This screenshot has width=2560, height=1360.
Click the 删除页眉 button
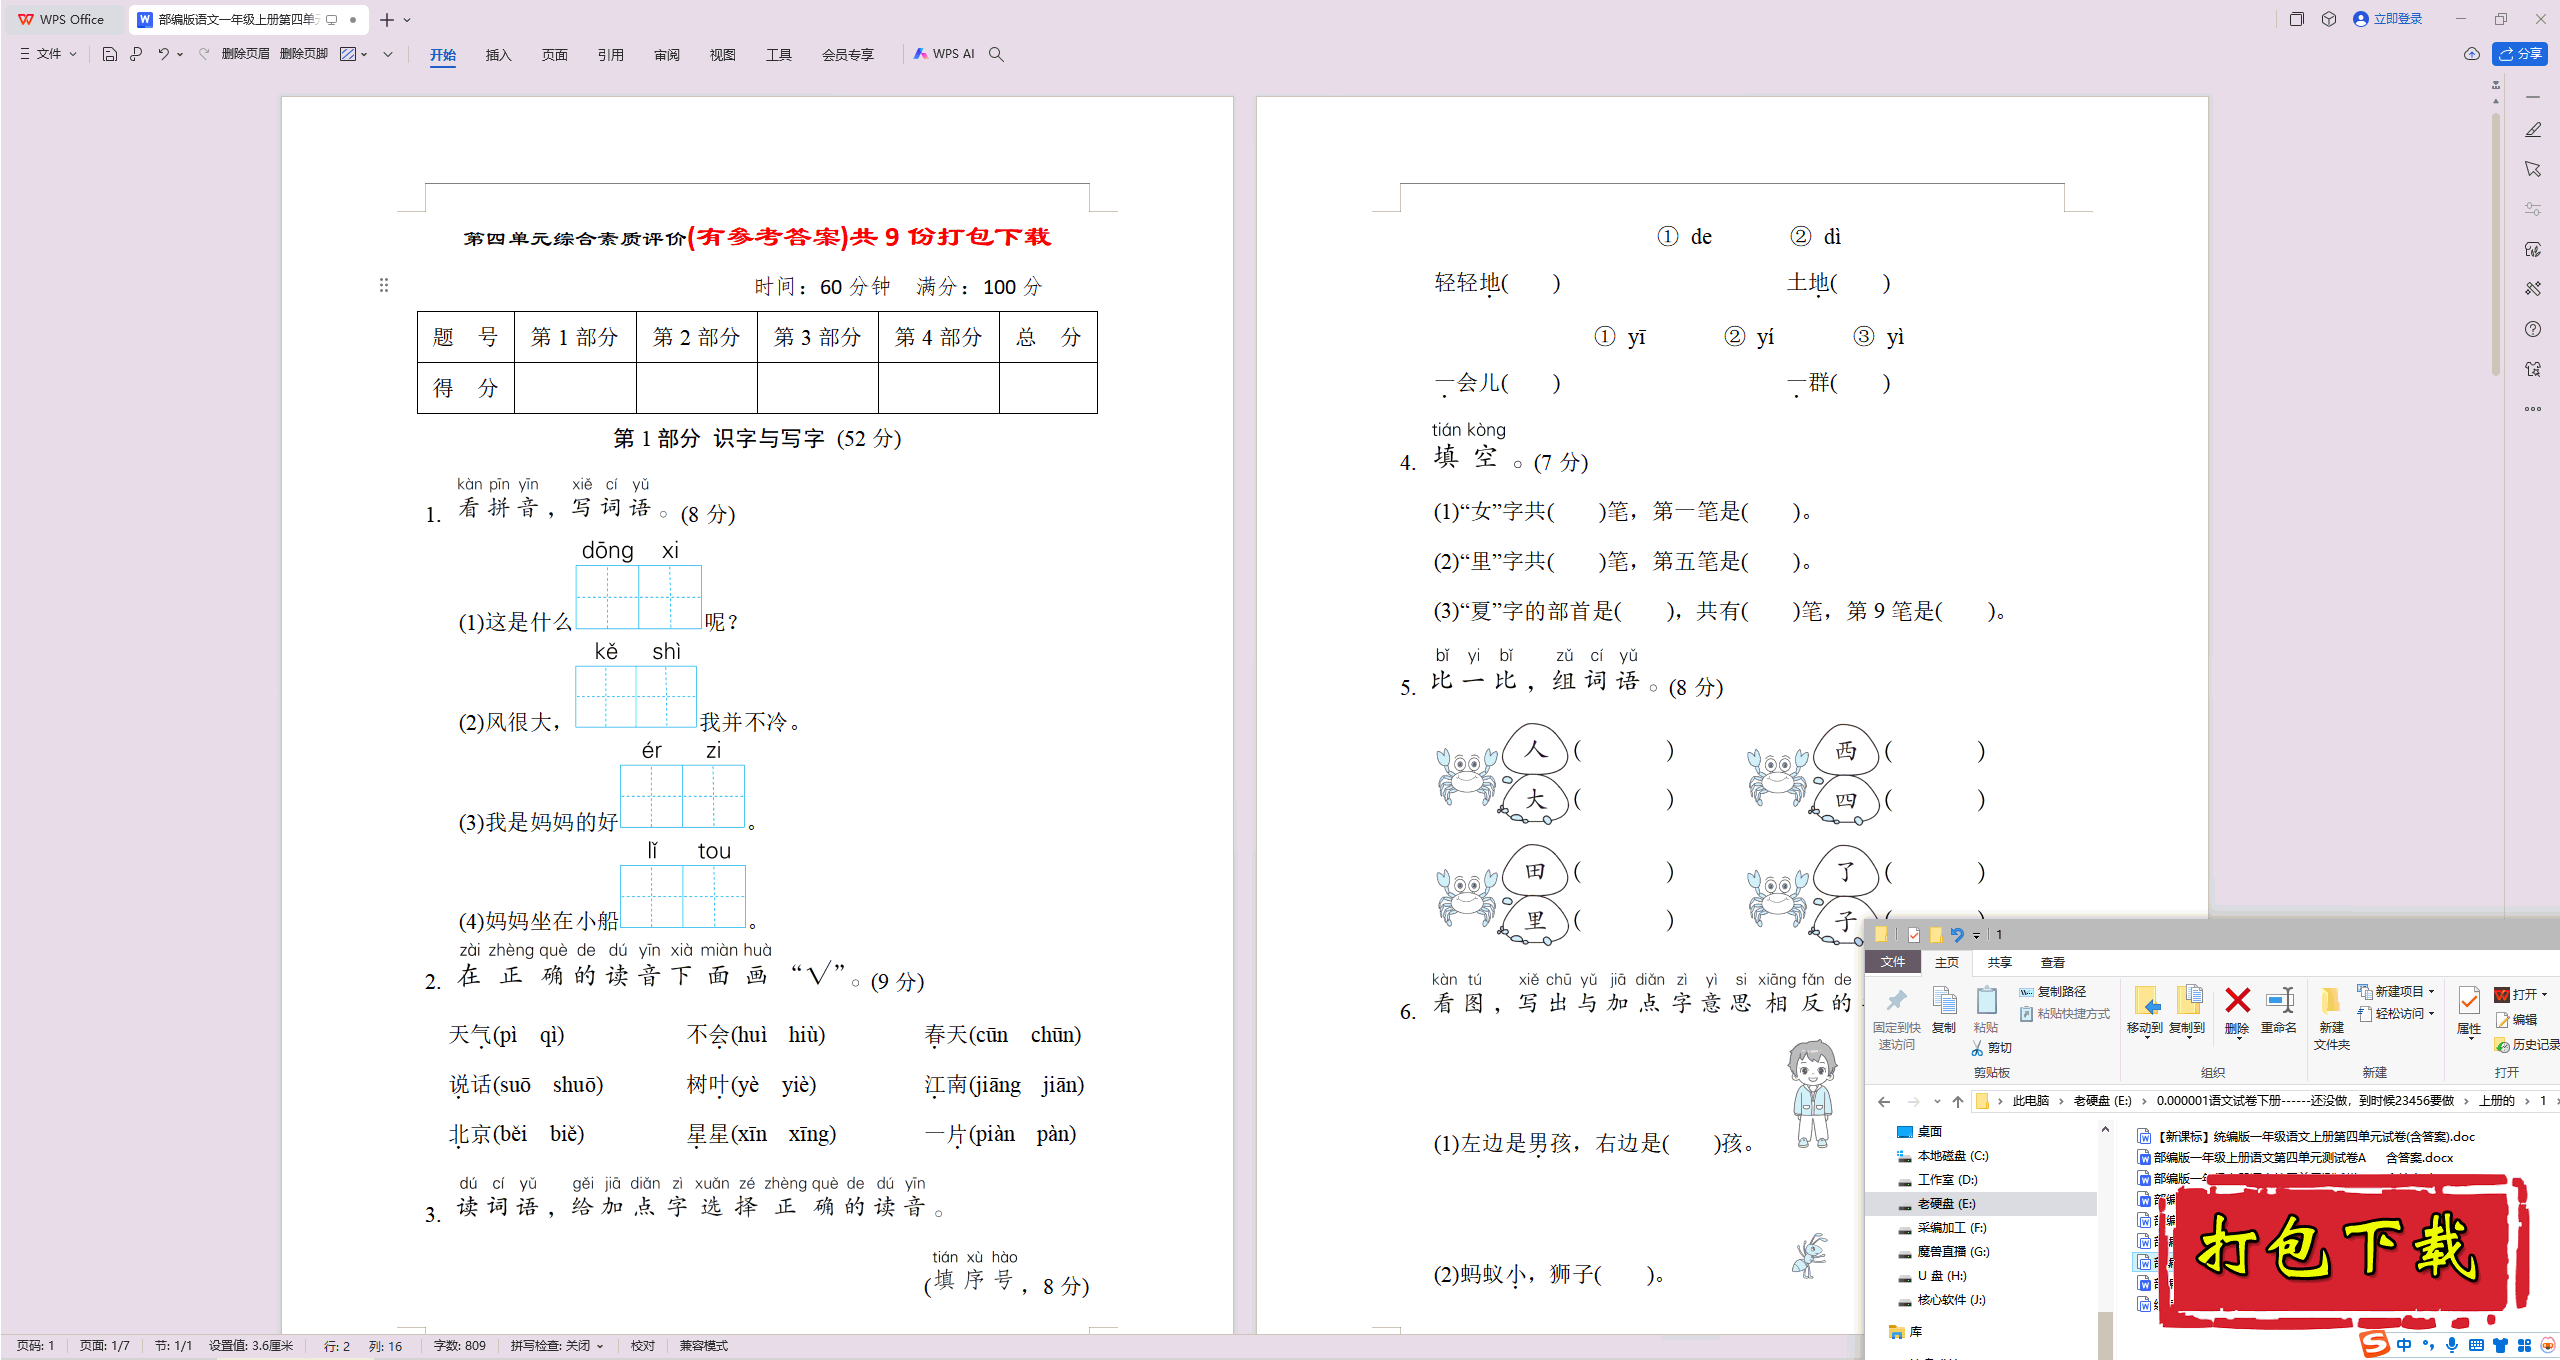coord(246,54)
